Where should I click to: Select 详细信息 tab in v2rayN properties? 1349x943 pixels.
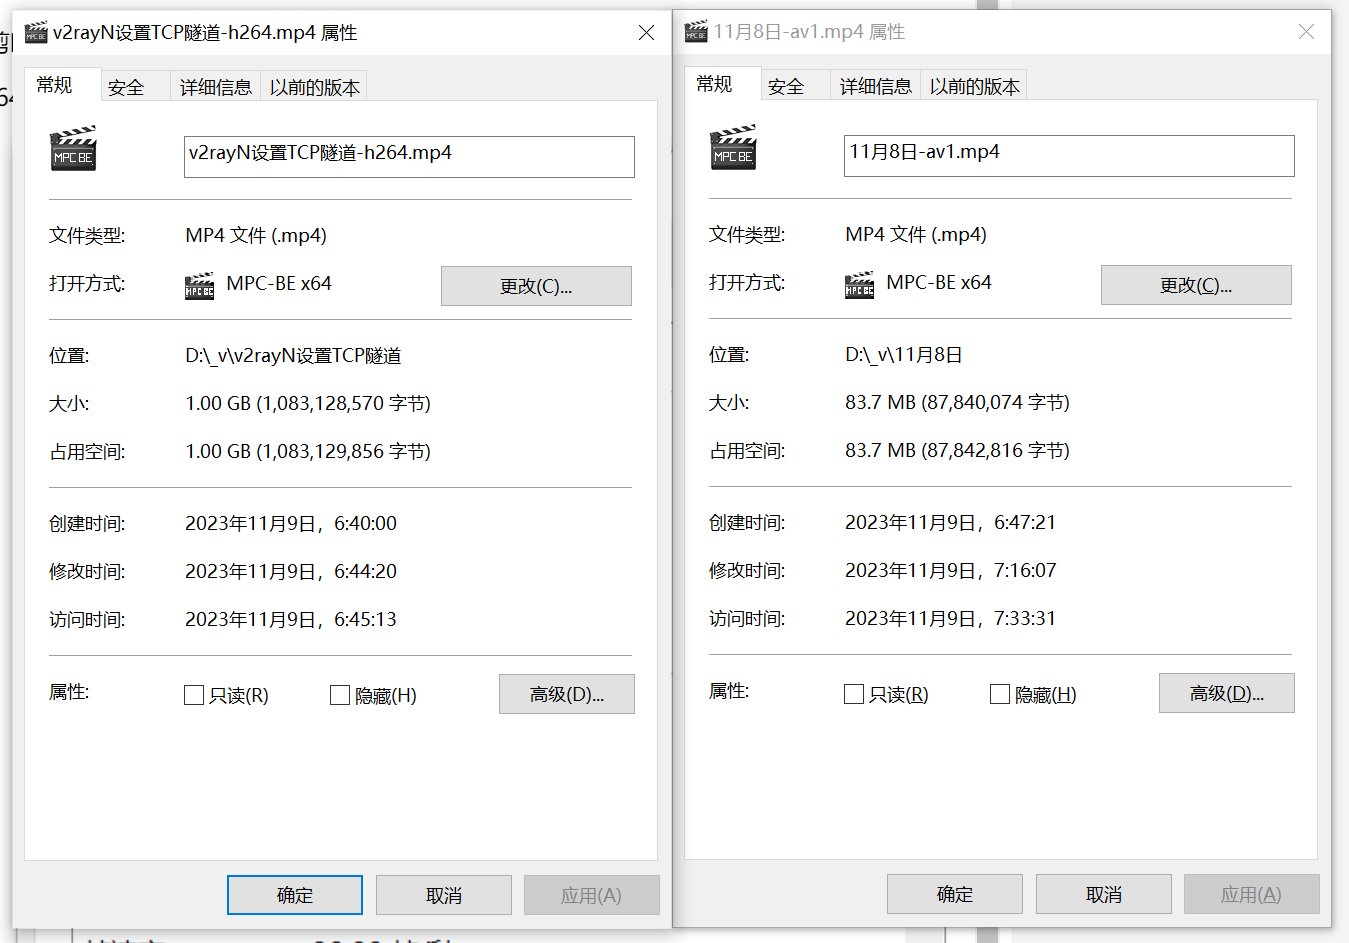[x=215, y=88]
